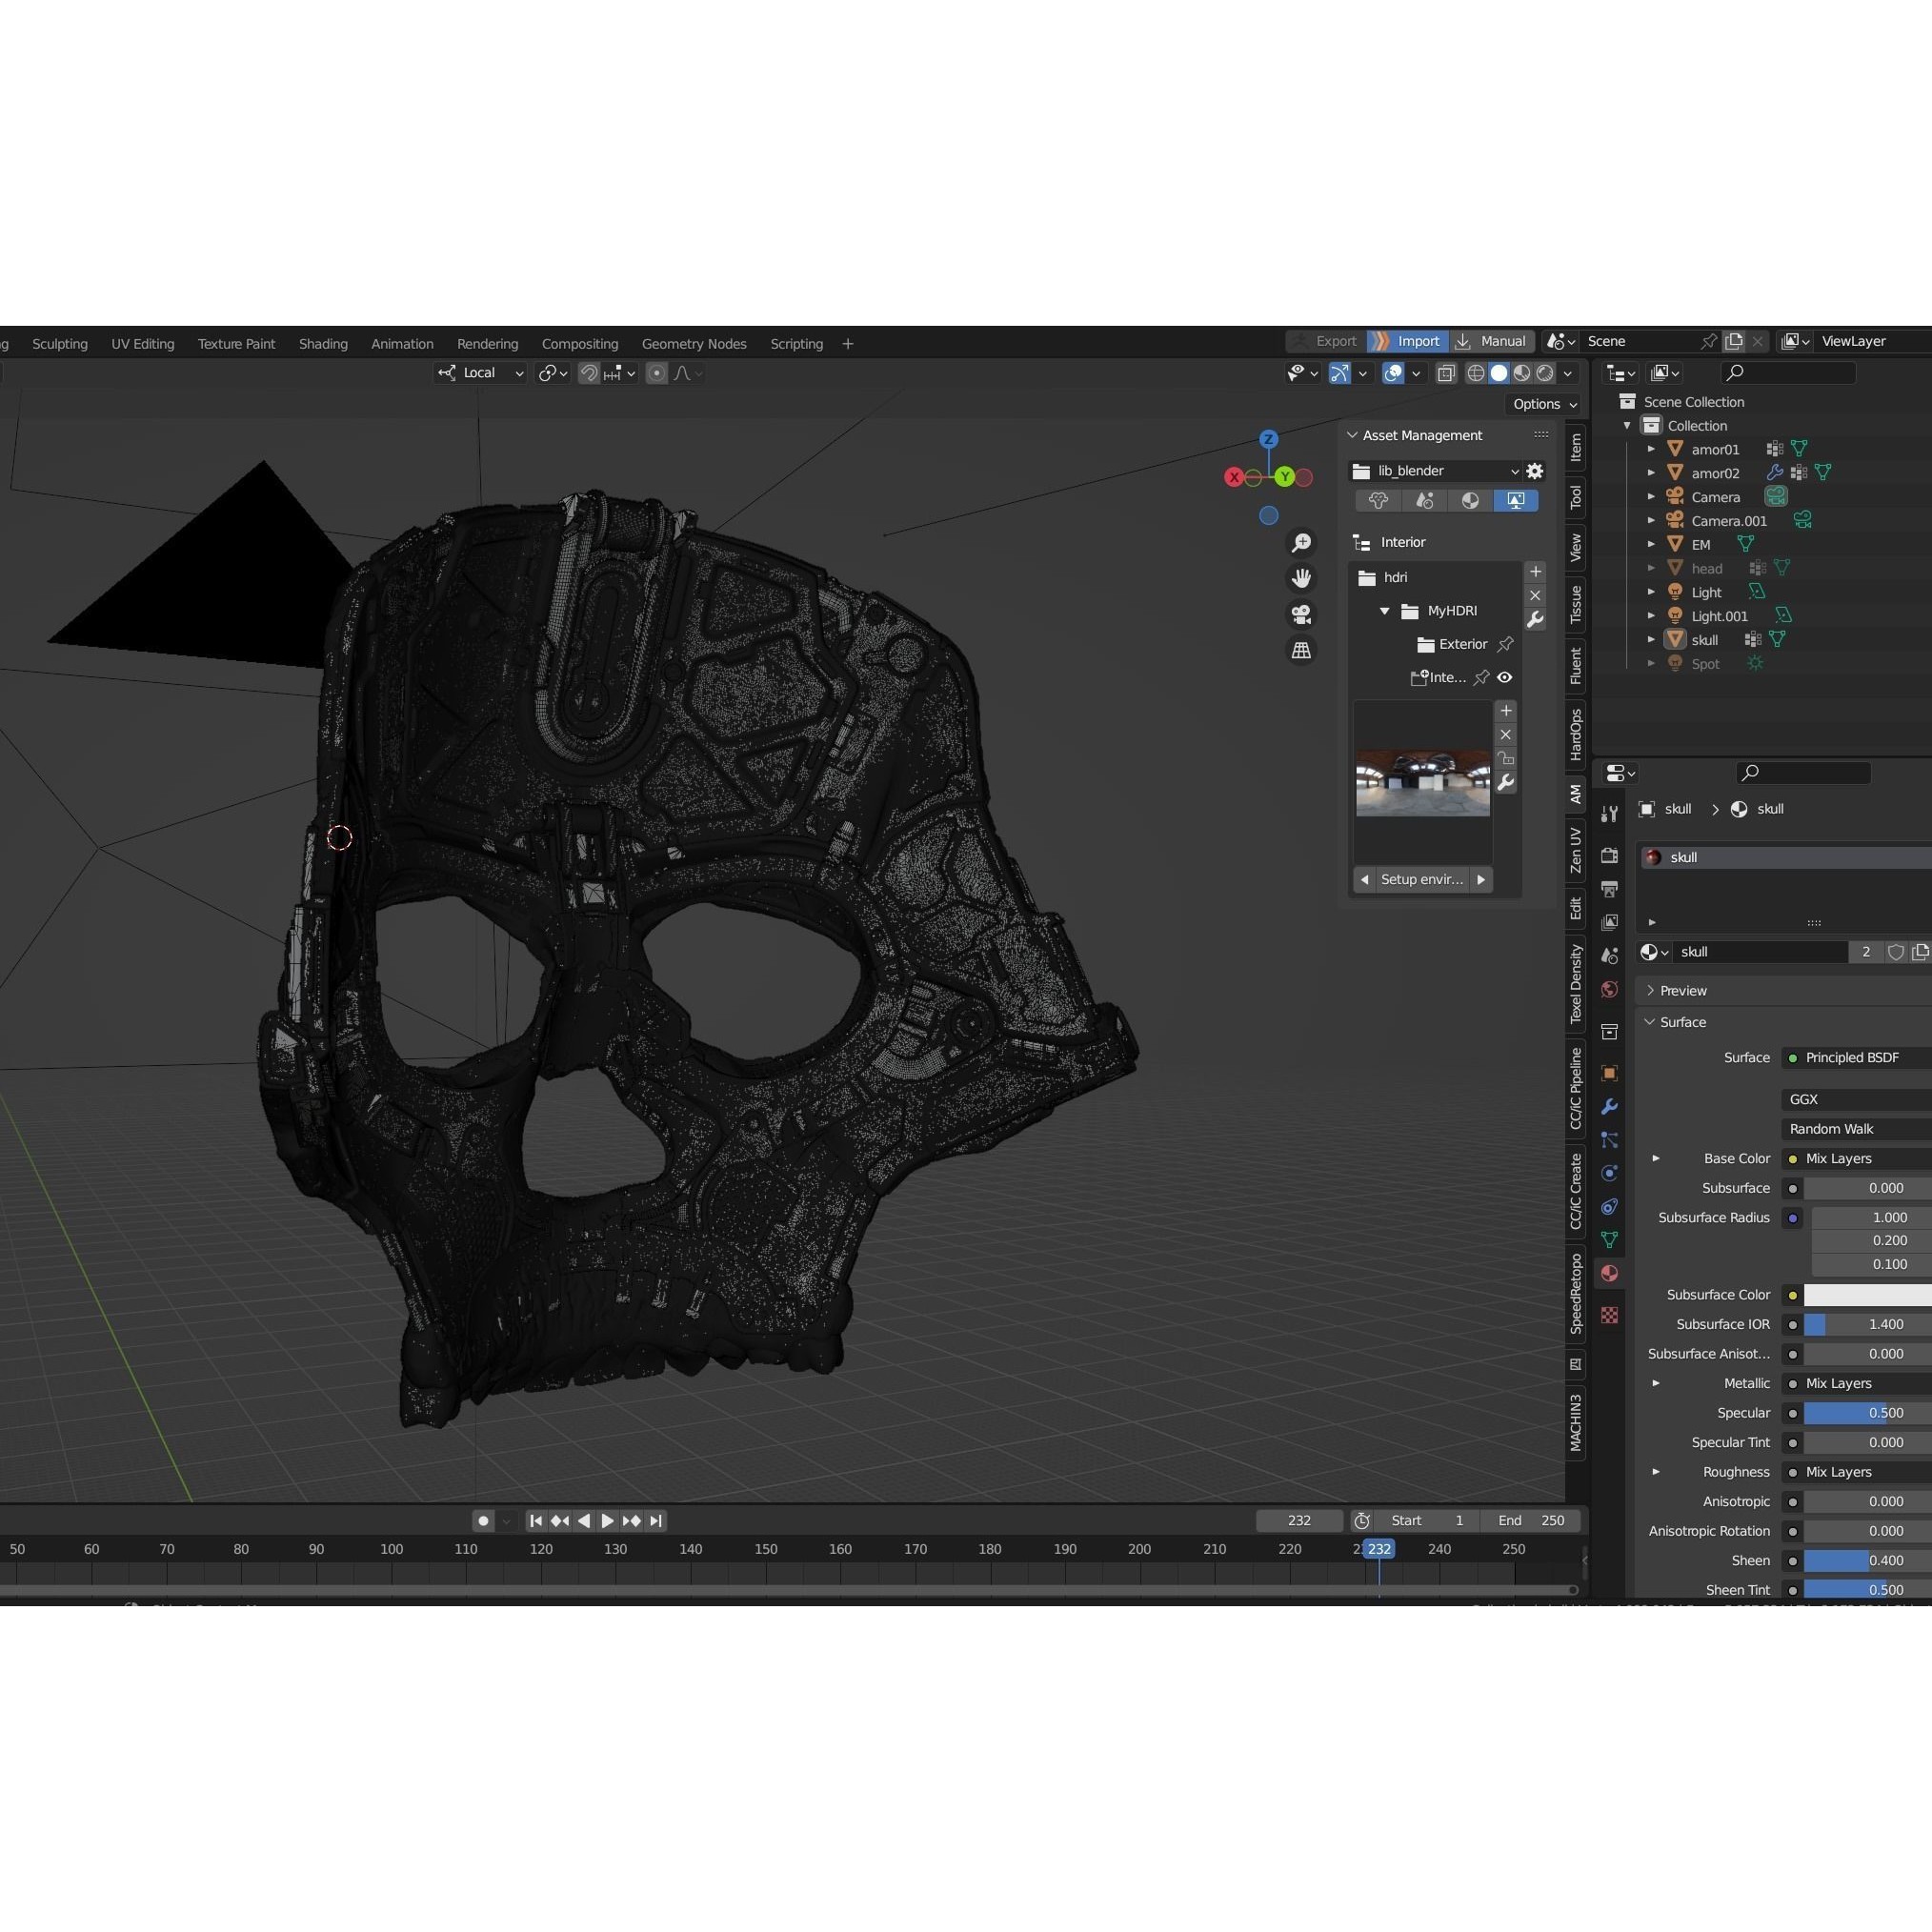Open the Texture properties checker tab
Screen dimensions: 1932x1932
1610,1315
